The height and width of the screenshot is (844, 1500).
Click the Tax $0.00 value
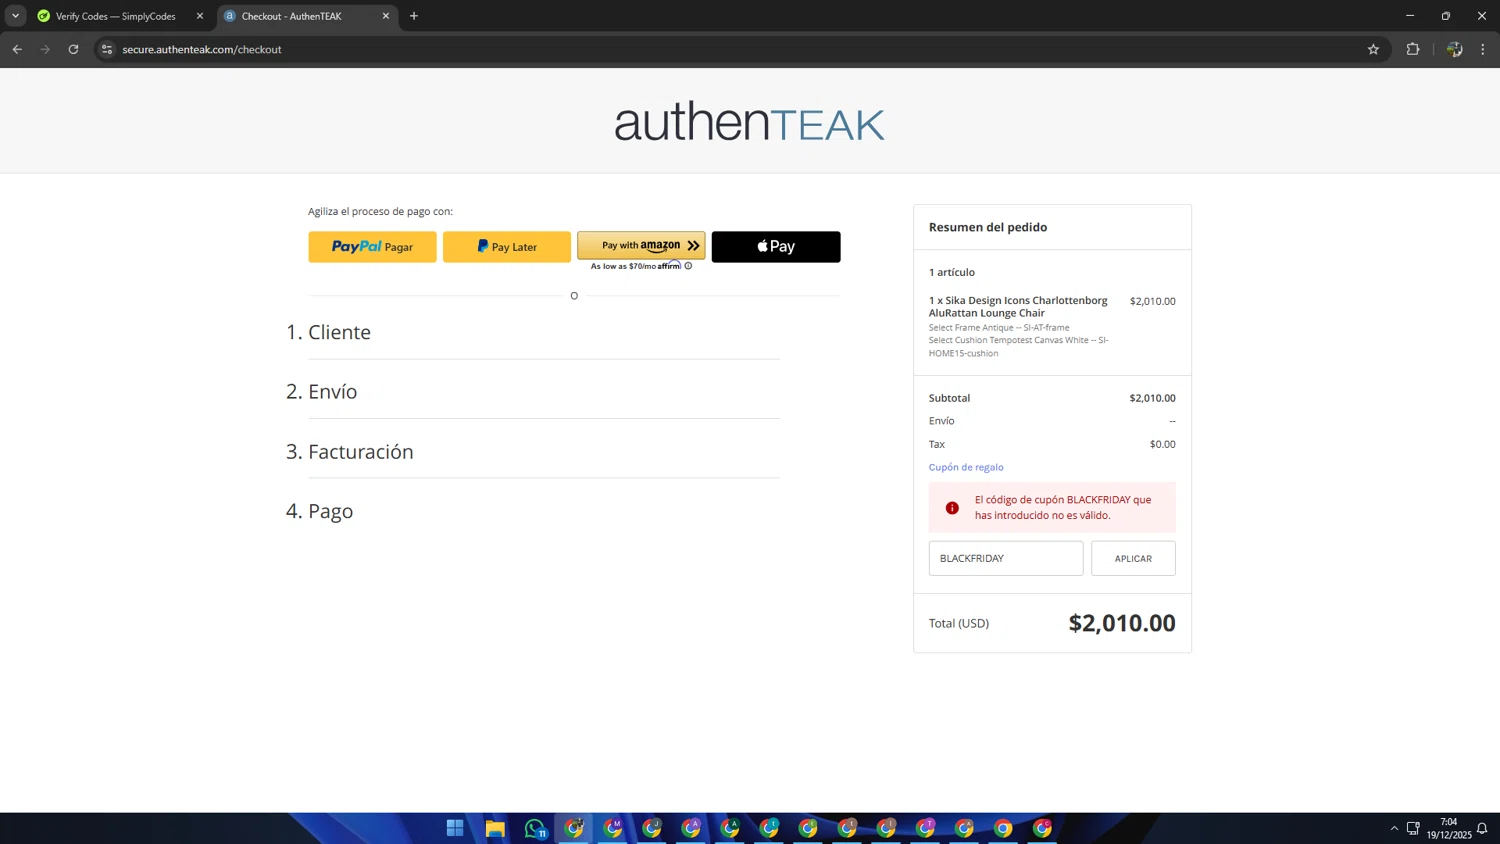[1162, 444]
